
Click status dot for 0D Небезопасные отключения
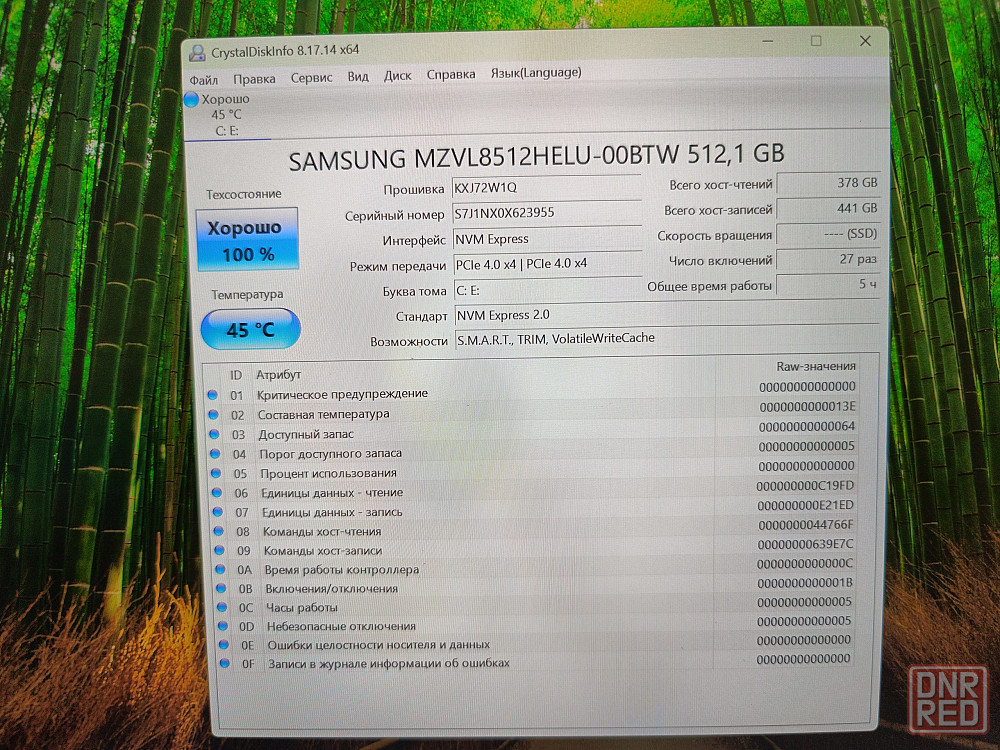click(223, 626)
